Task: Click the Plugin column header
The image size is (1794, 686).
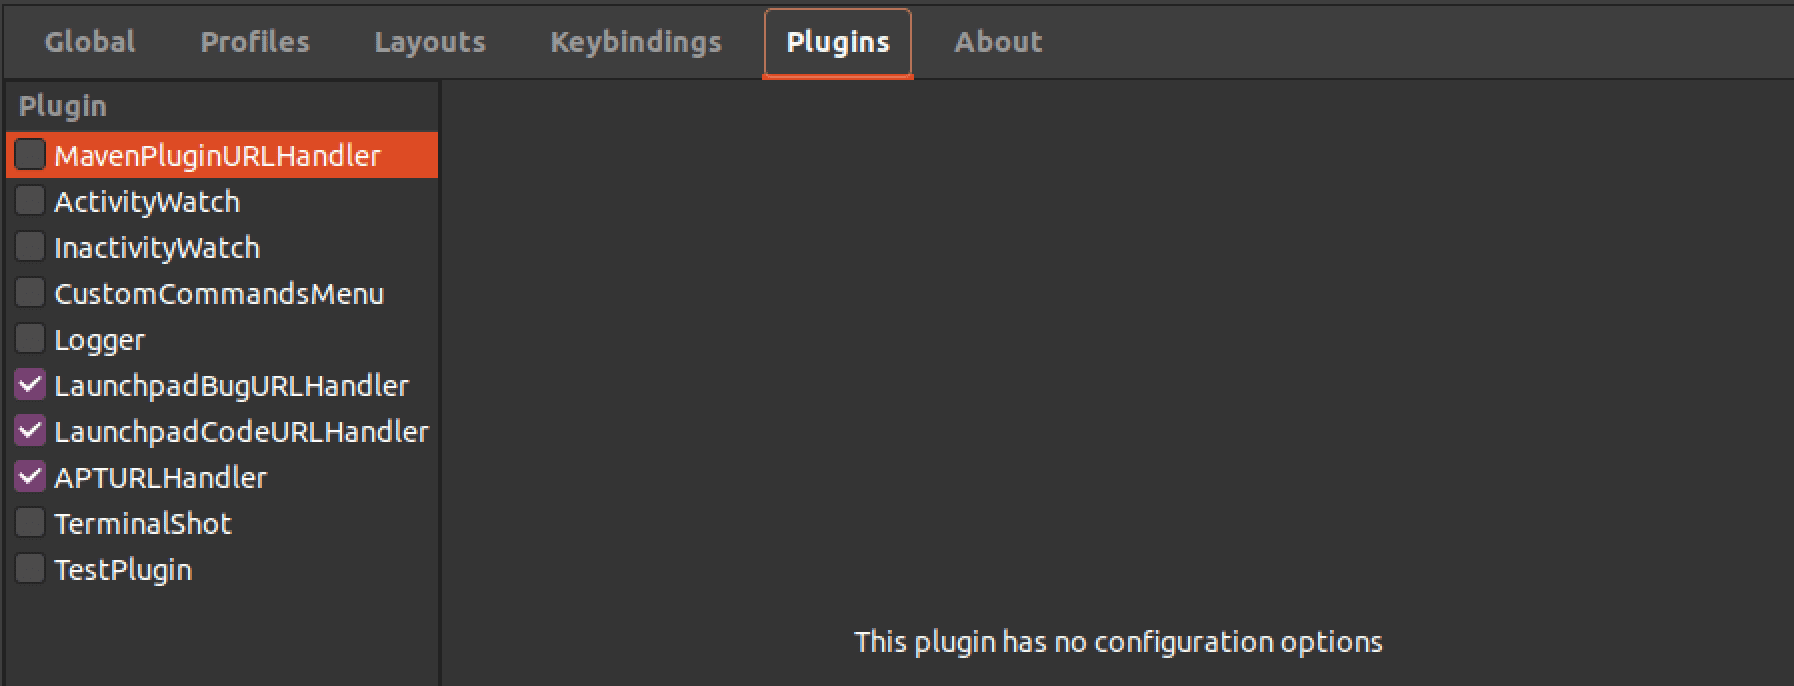Action: point(63,105)
